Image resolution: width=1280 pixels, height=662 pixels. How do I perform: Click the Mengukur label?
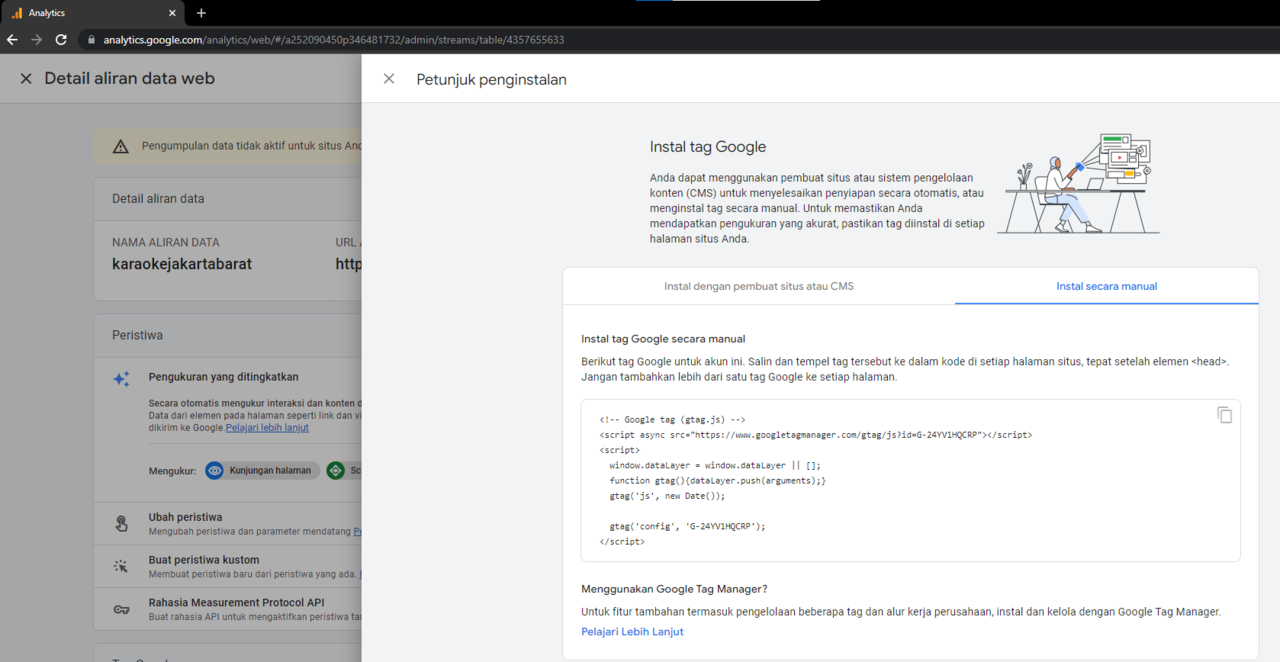point(172,470)
